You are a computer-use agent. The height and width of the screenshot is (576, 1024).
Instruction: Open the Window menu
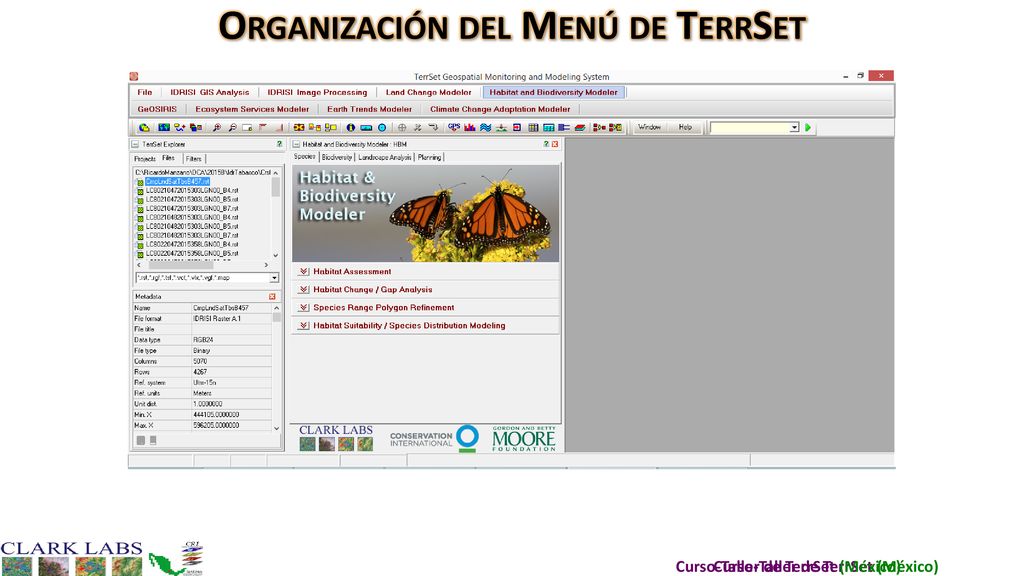[649, 127]
